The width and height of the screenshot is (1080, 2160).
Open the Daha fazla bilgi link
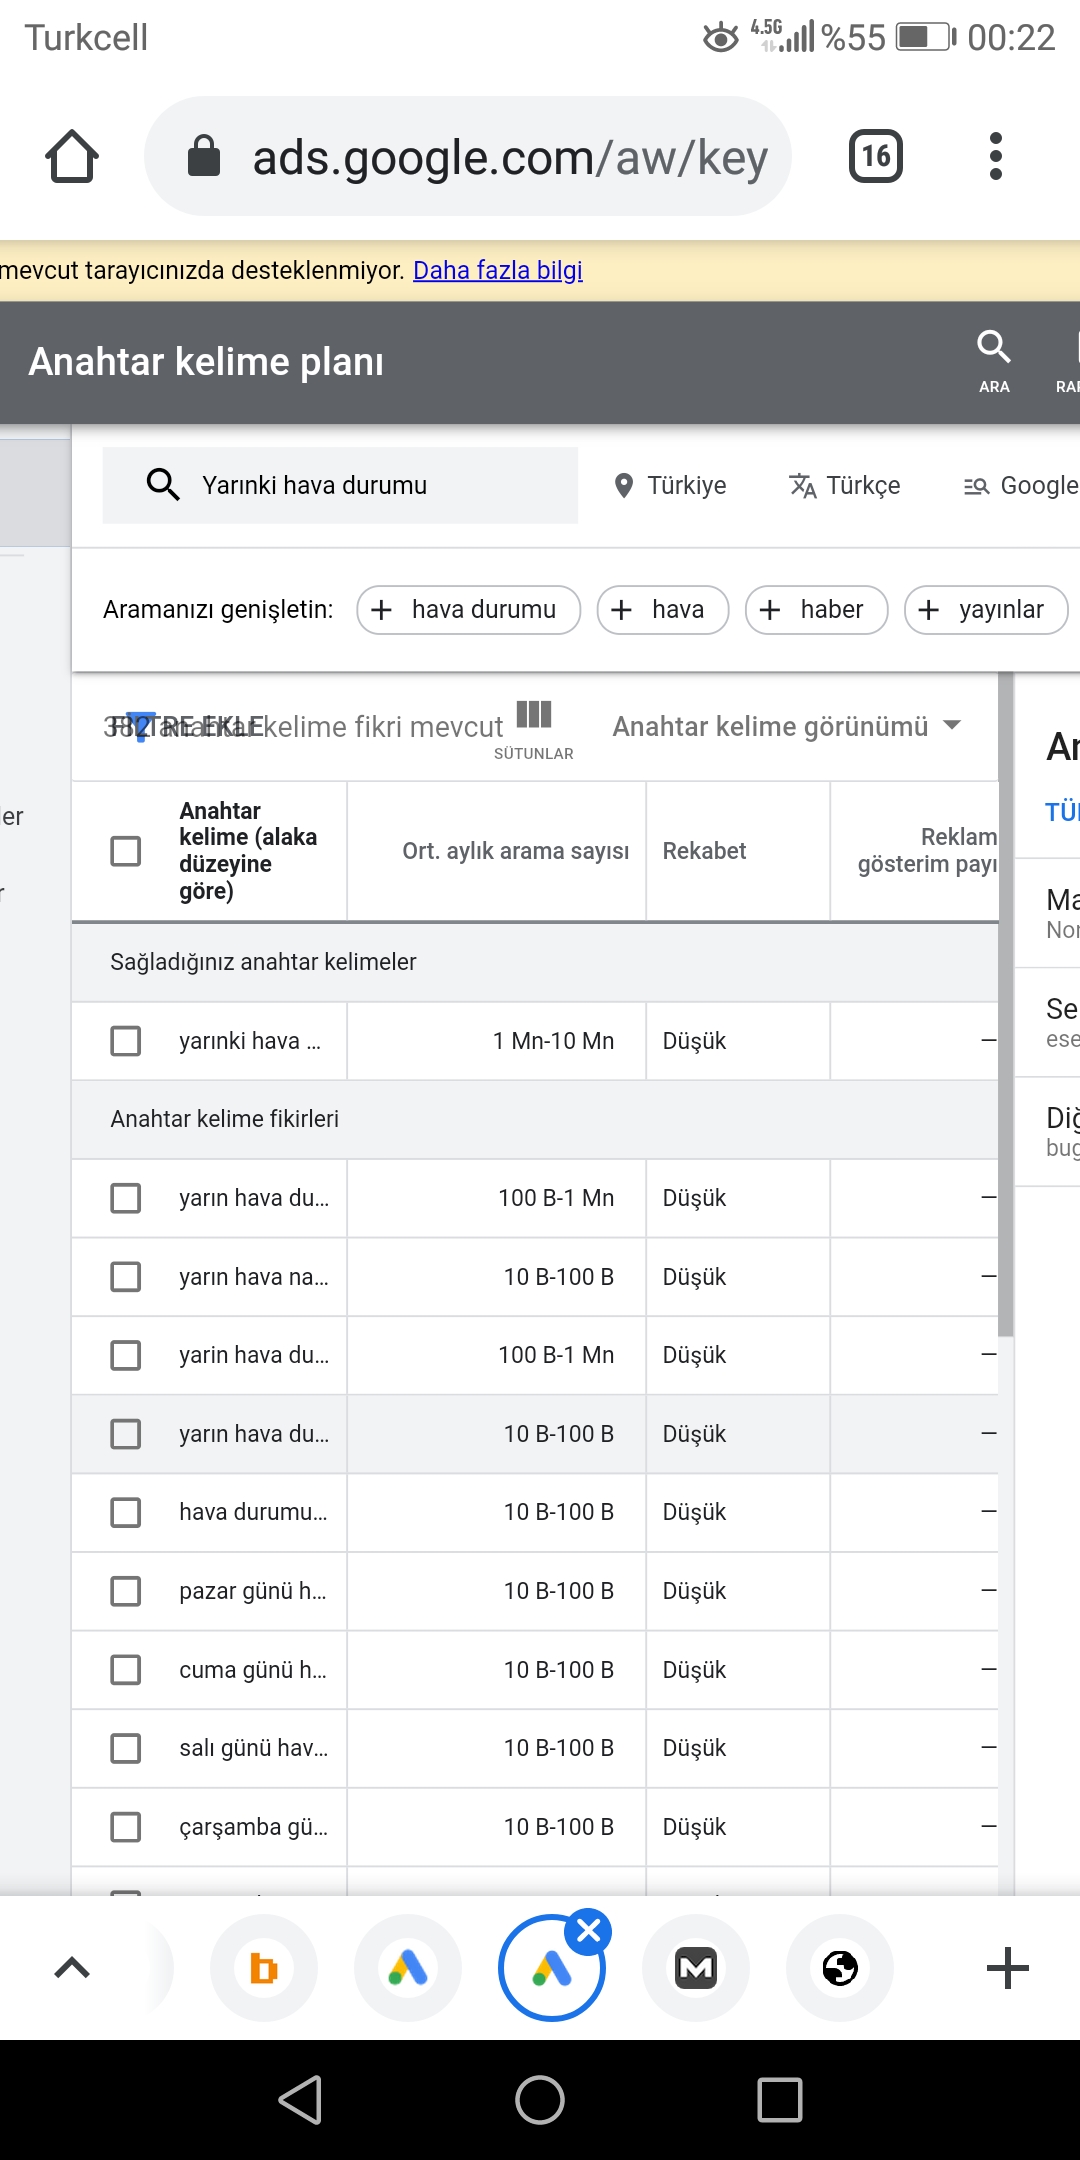pyautogui.click(x=498, y=270)
